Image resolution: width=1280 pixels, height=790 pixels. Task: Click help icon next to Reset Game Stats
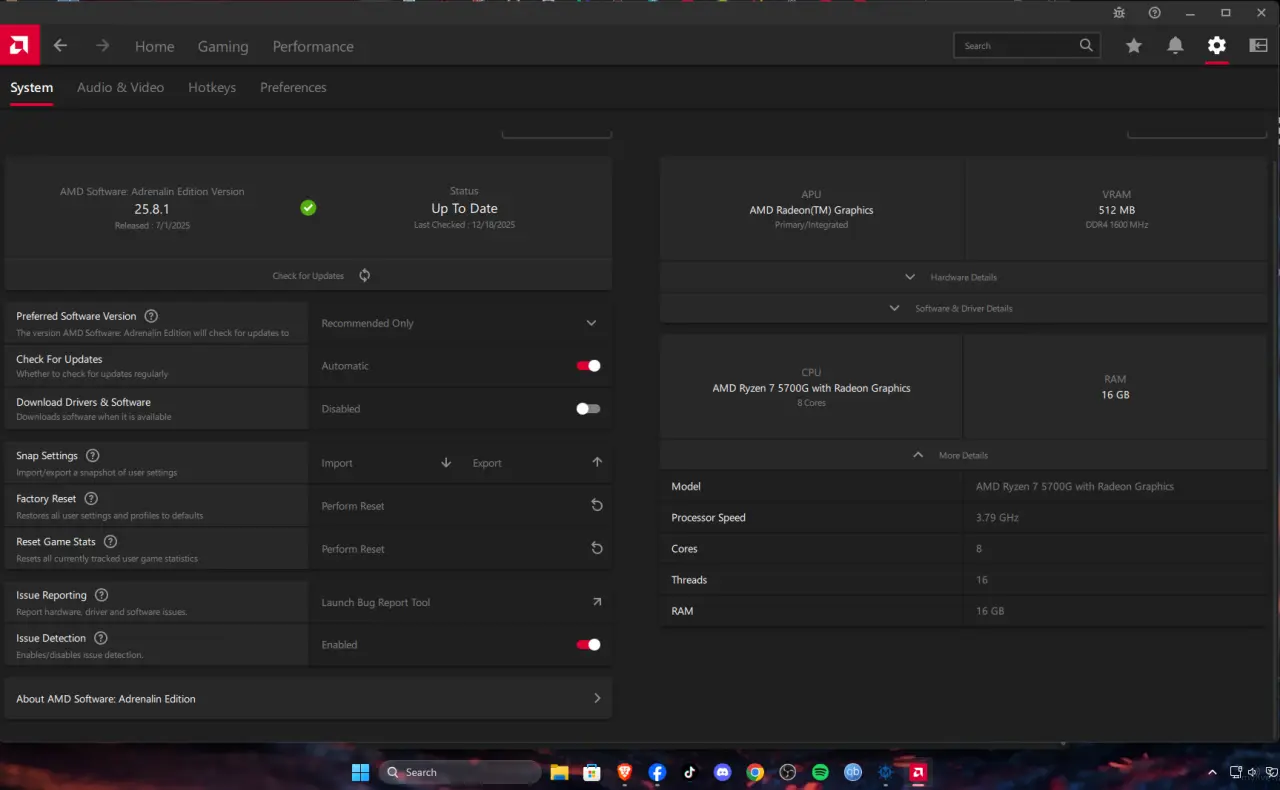[110, 542]
